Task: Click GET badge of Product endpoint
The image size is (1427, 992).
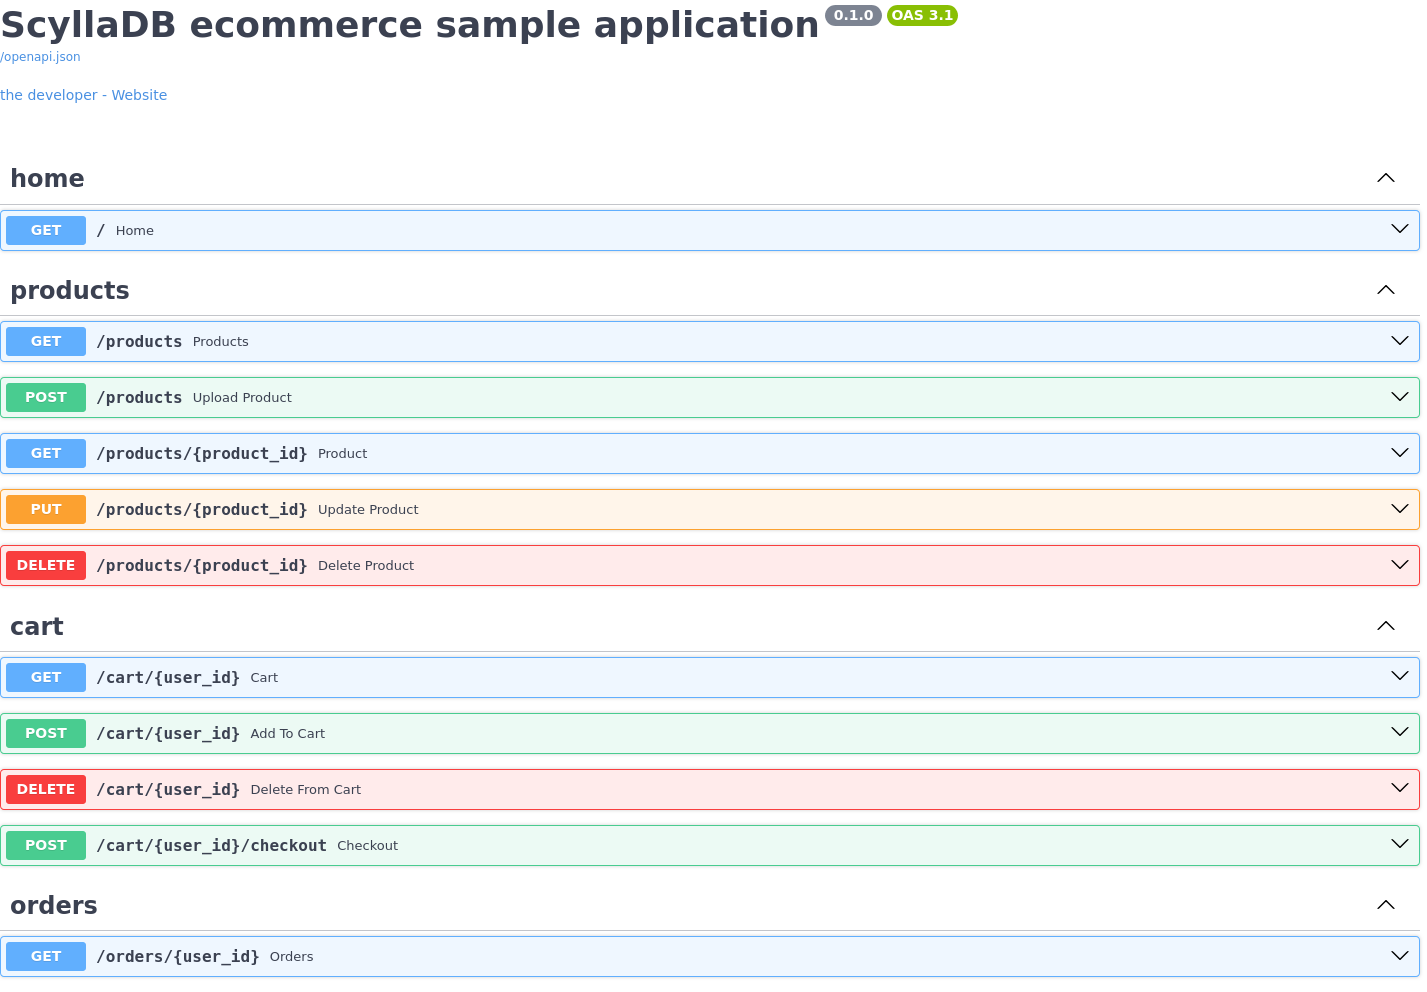Action: tap(46, 453)
